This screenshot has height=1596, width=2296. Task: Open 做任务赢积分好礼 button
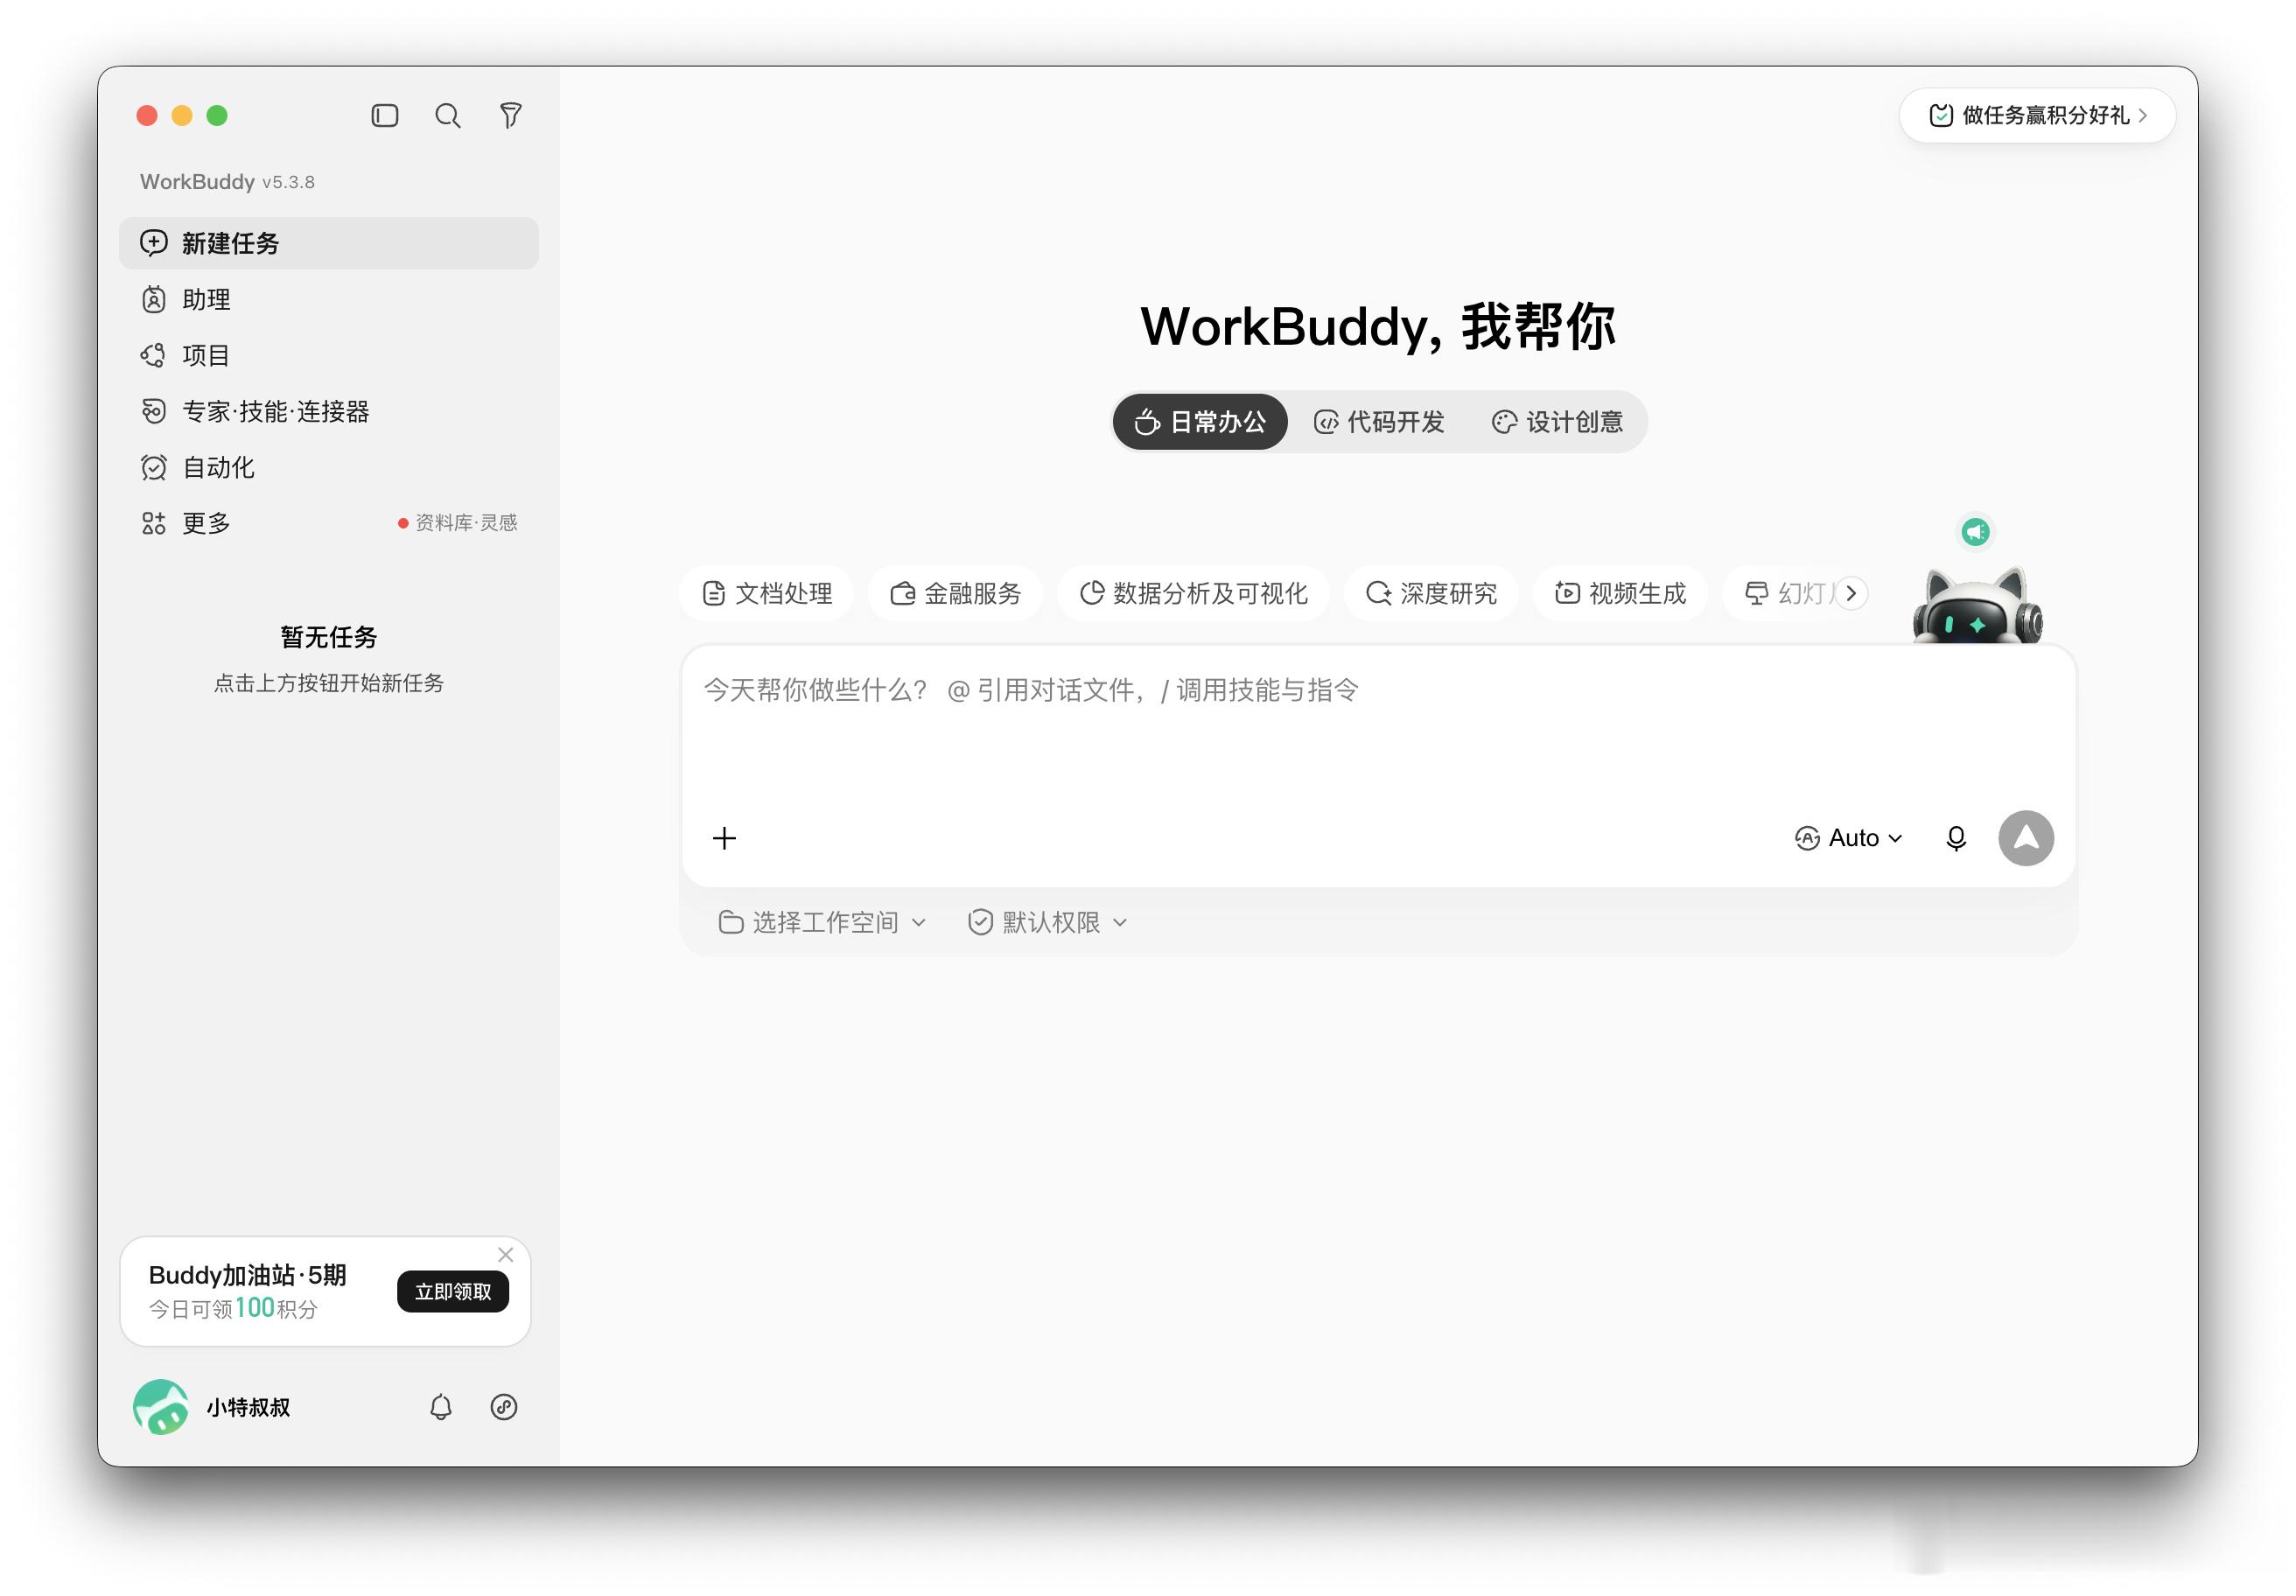(2037, 115)
